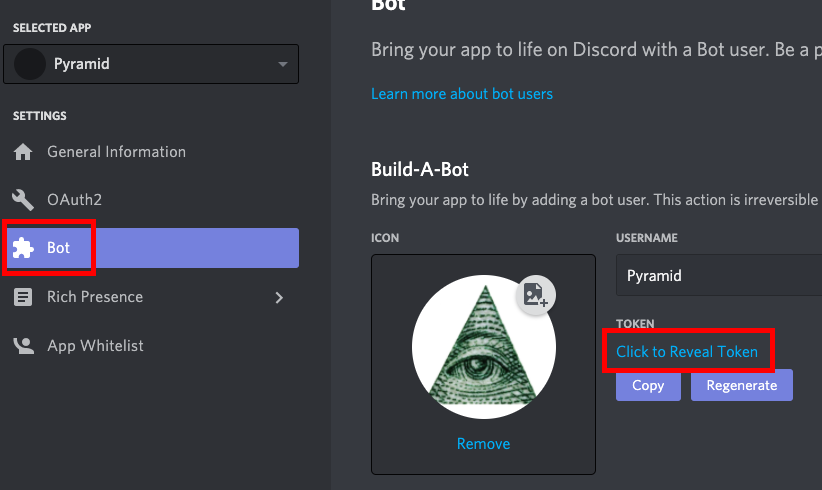
Task: Expand Rich Presence submenu chevron
Action: tap(279, 298)
